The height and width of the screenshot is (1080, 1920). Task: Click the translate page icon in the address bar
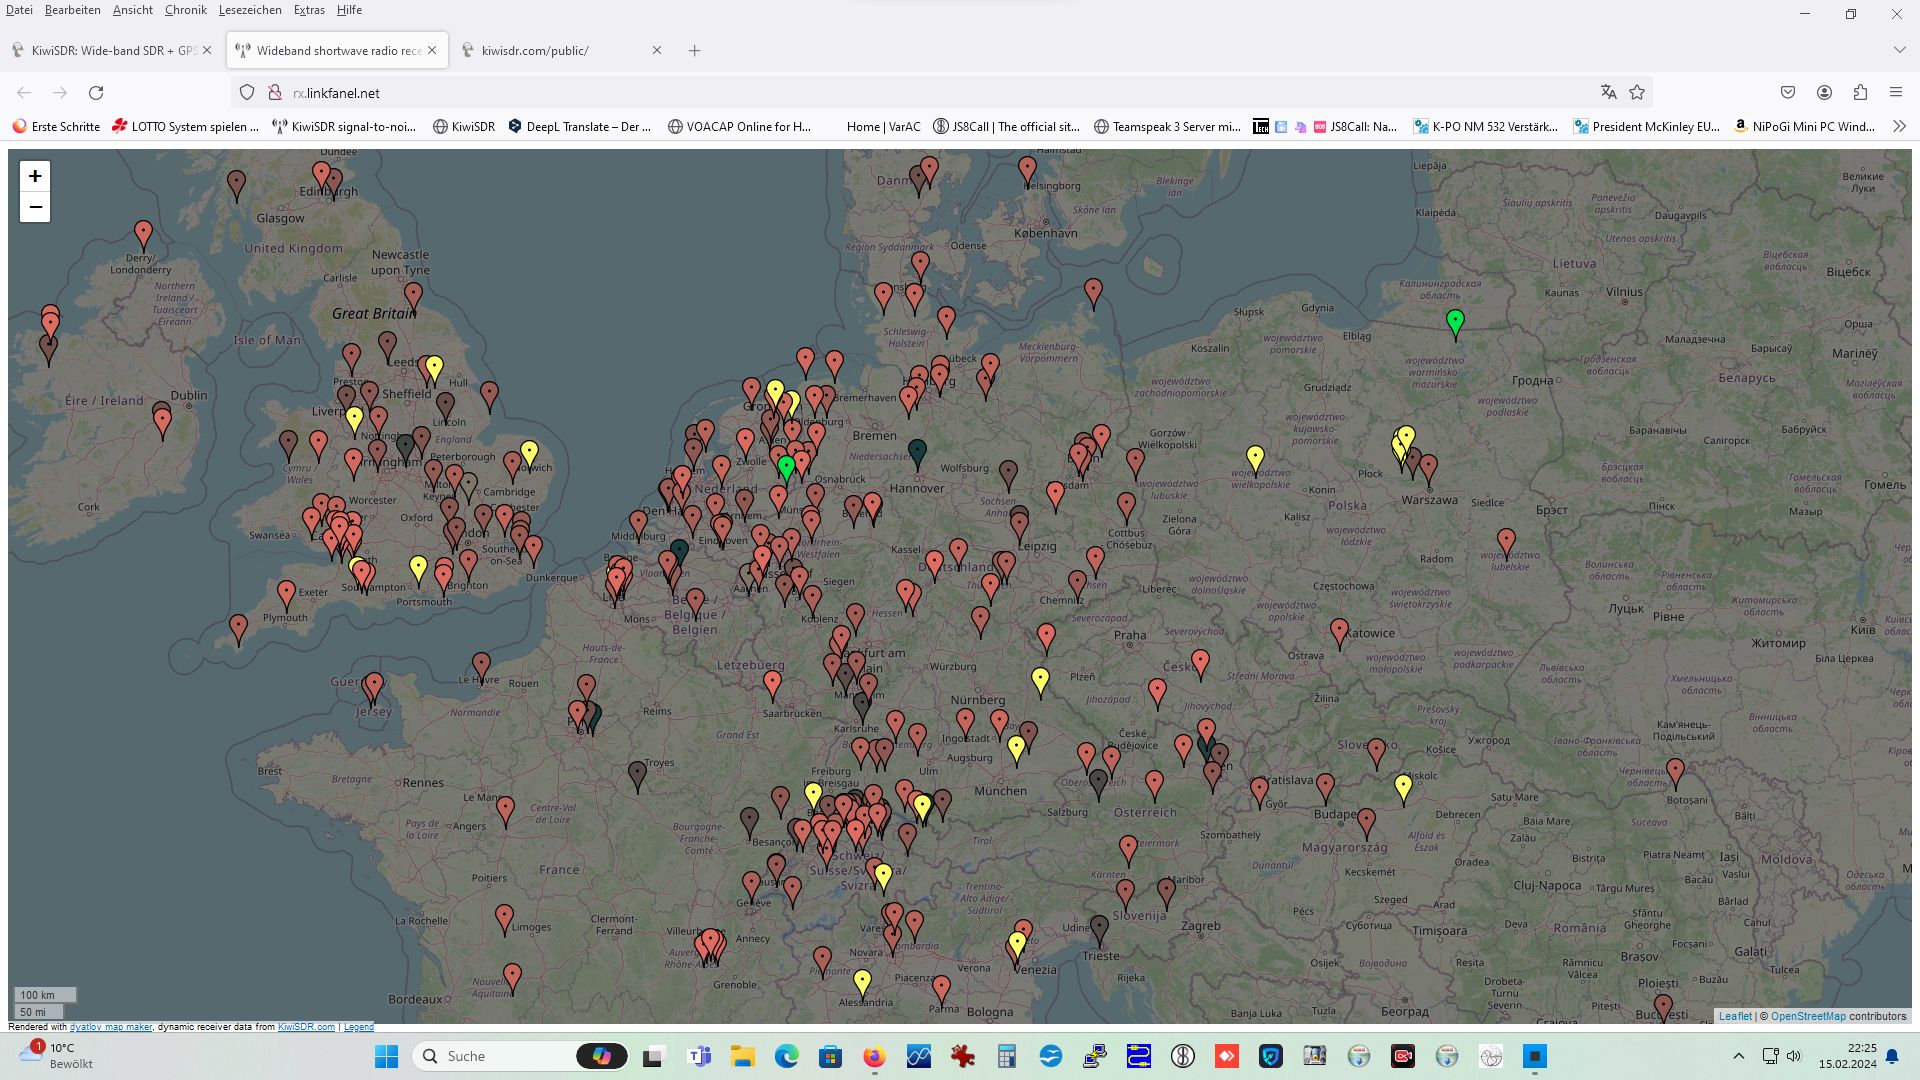[x=1608, y=92]
